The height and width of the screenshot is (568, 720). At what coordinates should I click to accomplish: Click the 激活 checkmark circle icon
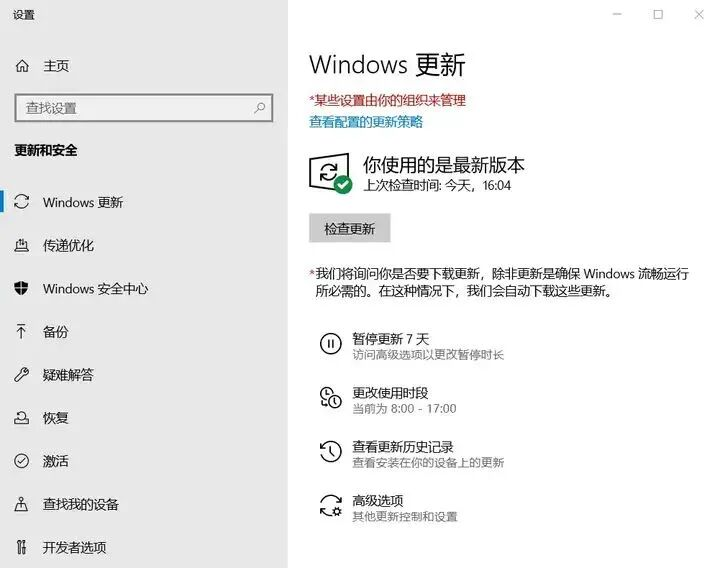pyautogui.click(x=22, y=461)
